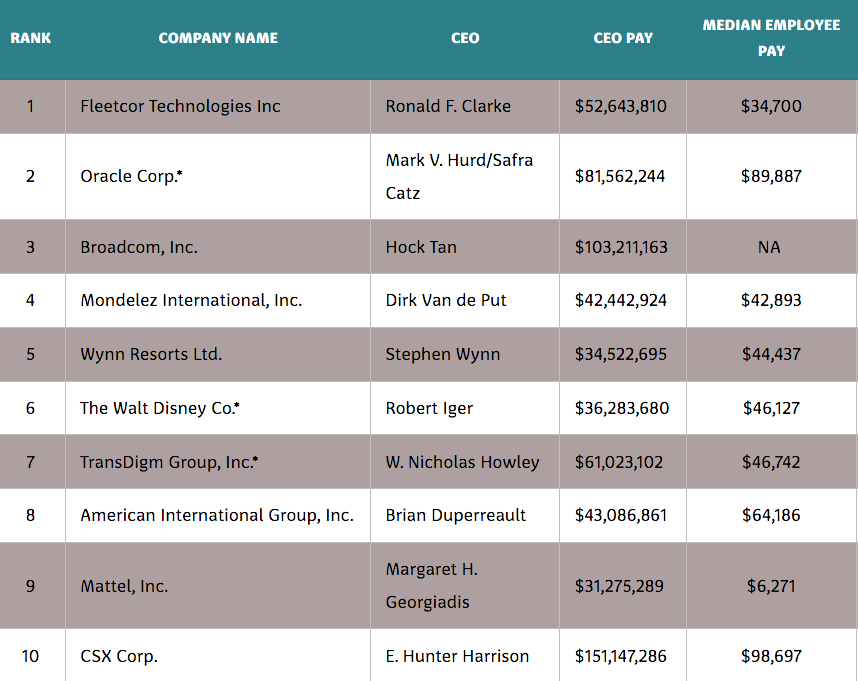
Task: Select the MEDIAN EMPLOYEE PAY header
Action: pos(771,38)
